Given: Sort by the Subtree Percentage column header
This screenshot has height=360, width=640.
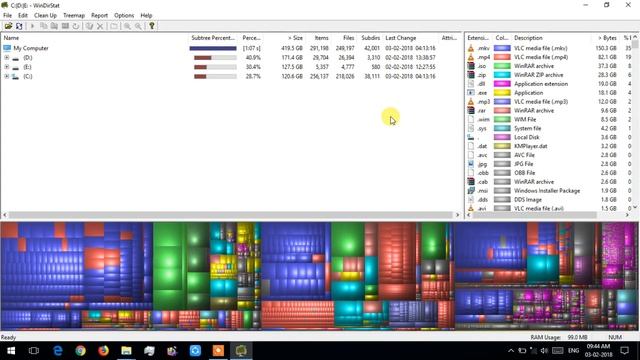Looking at the screenshot, I should point(213,38).
